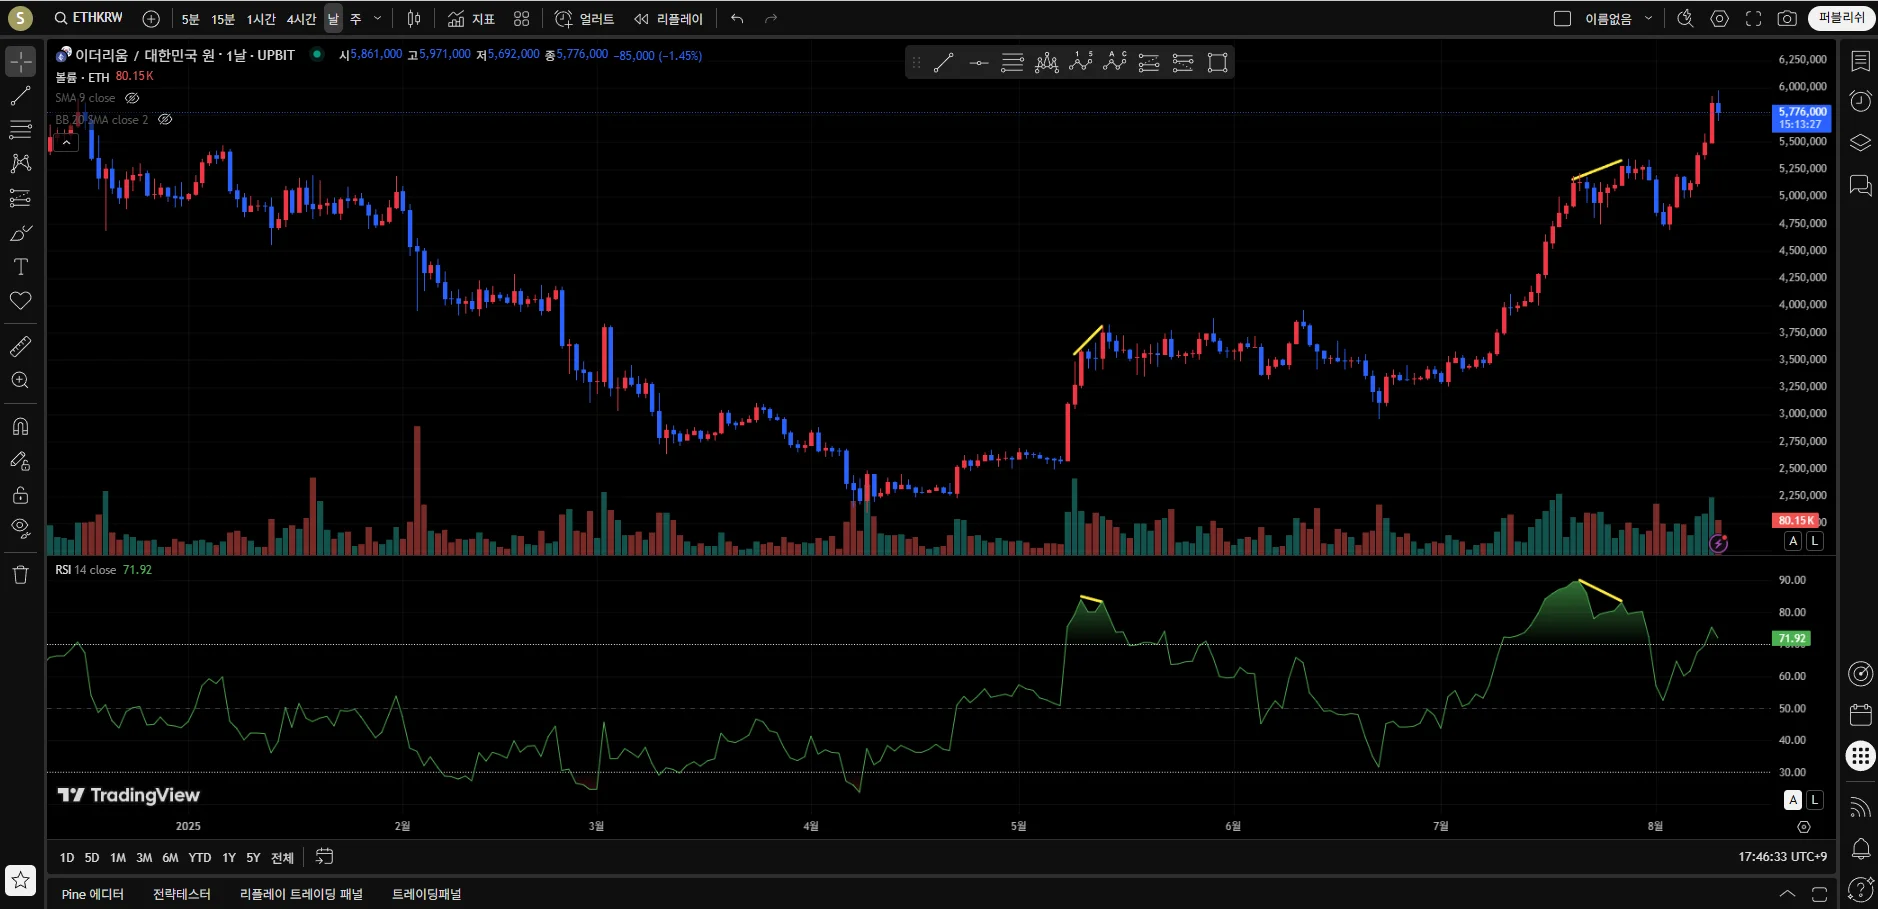The image size is (1878, 909).
Task: Click the ETHKRW symbol search field
Action: click(x=89, y=18)
